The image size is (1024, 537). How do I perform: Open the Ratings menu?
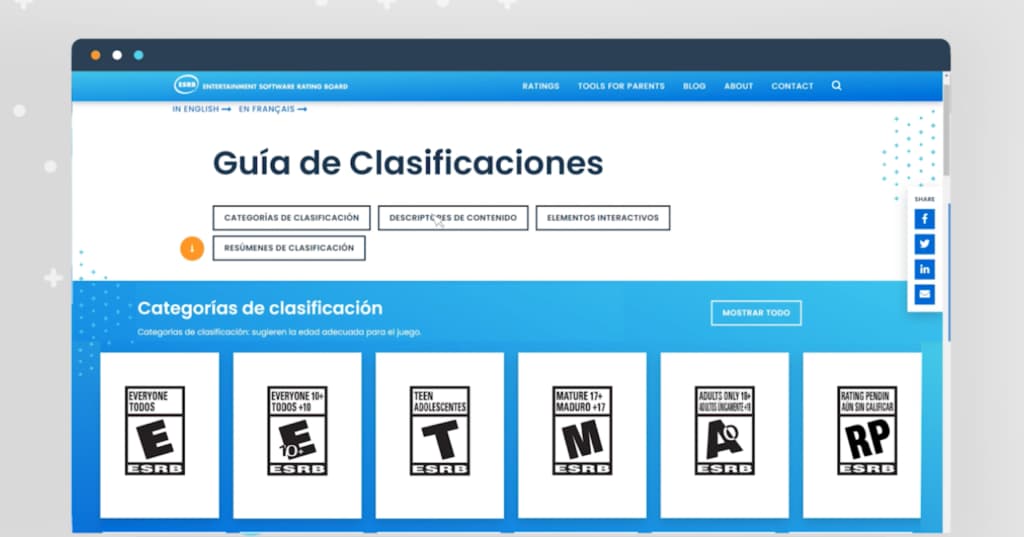[x=541, y=86]
